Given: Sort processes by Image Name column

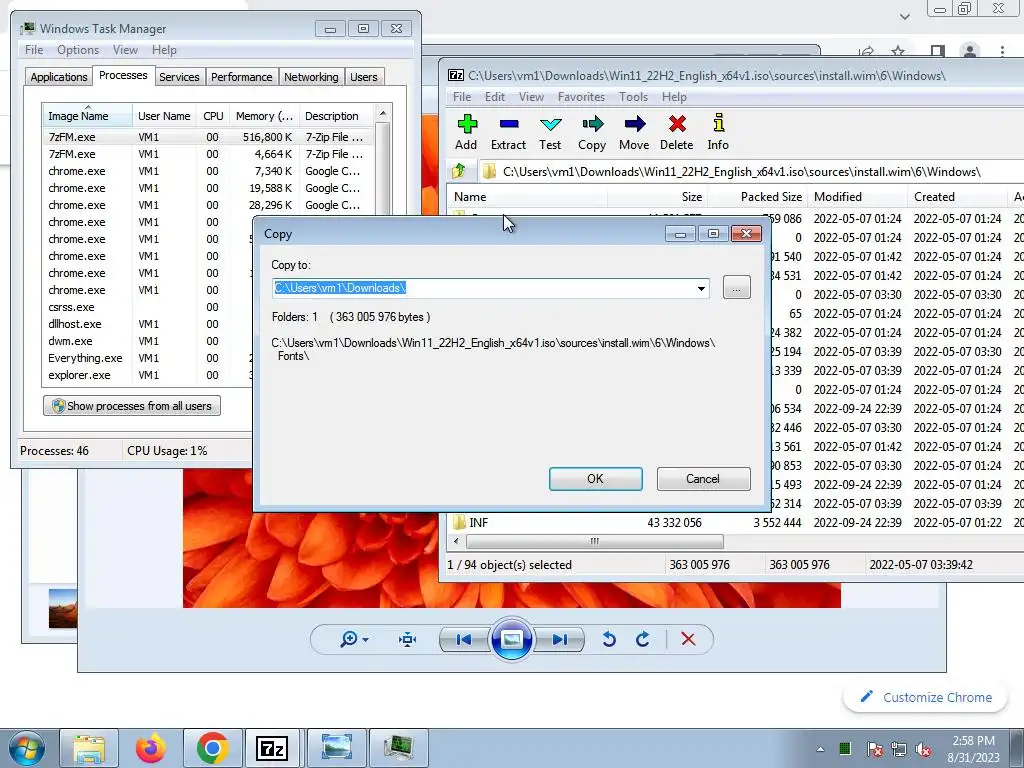Looking at the screenshot, I should (88, 116).
